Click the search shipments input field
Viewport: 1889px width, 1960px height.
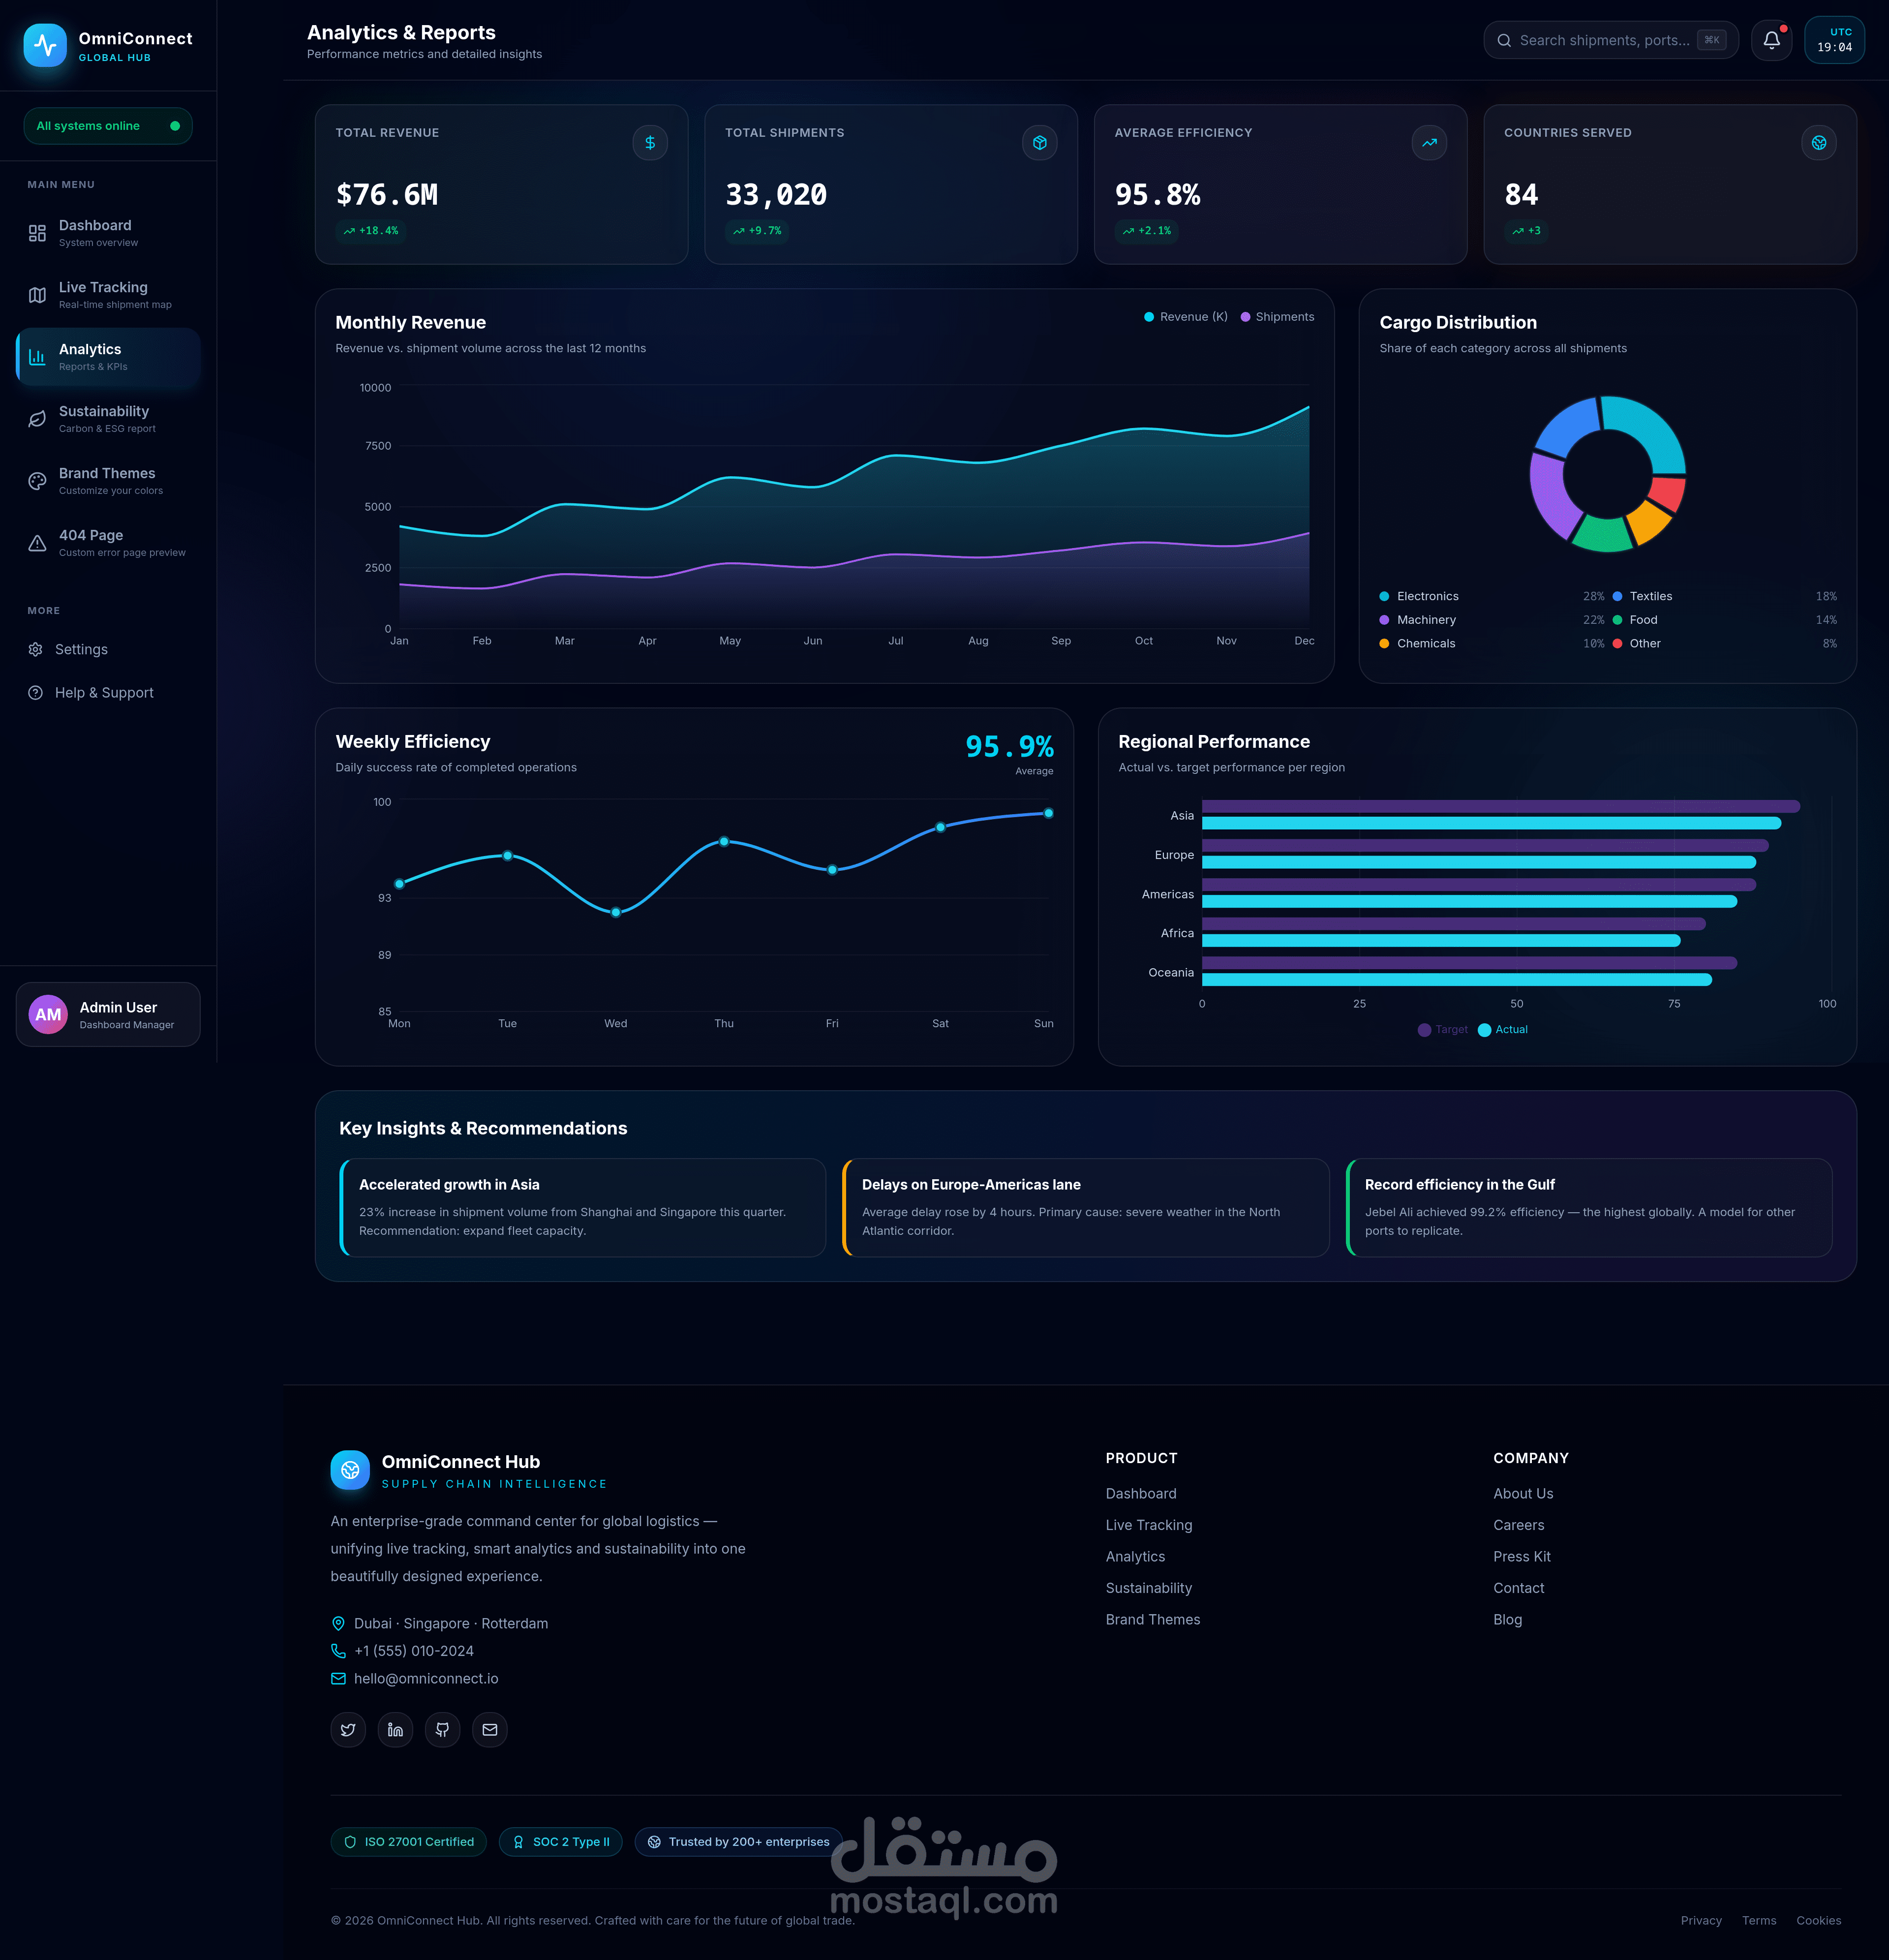[x=1611, y=40]
